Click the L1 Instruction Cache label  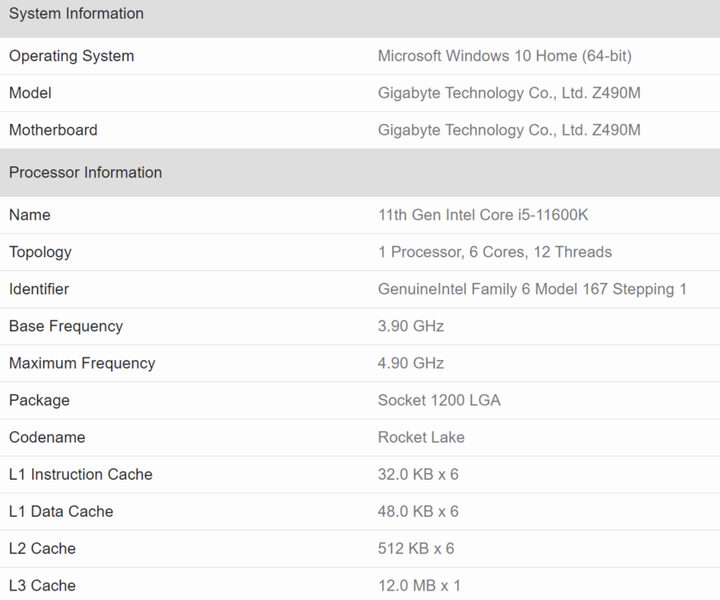pyautogui.click(x=80, y=474)
